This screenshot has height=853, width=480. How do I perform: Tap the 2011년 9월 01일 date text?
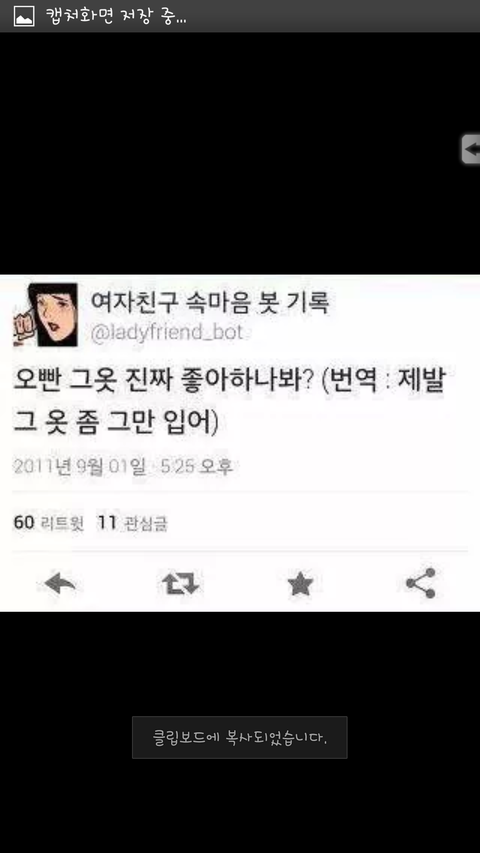[80, 466]
